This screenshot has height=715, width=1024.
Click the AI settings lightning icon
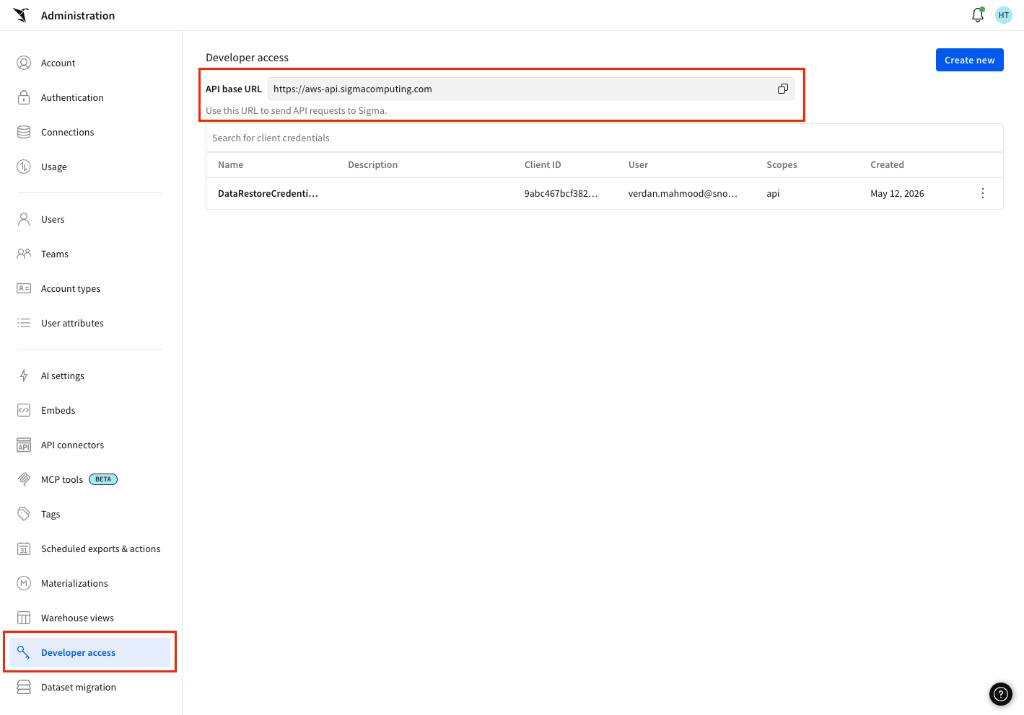(24, 375)
